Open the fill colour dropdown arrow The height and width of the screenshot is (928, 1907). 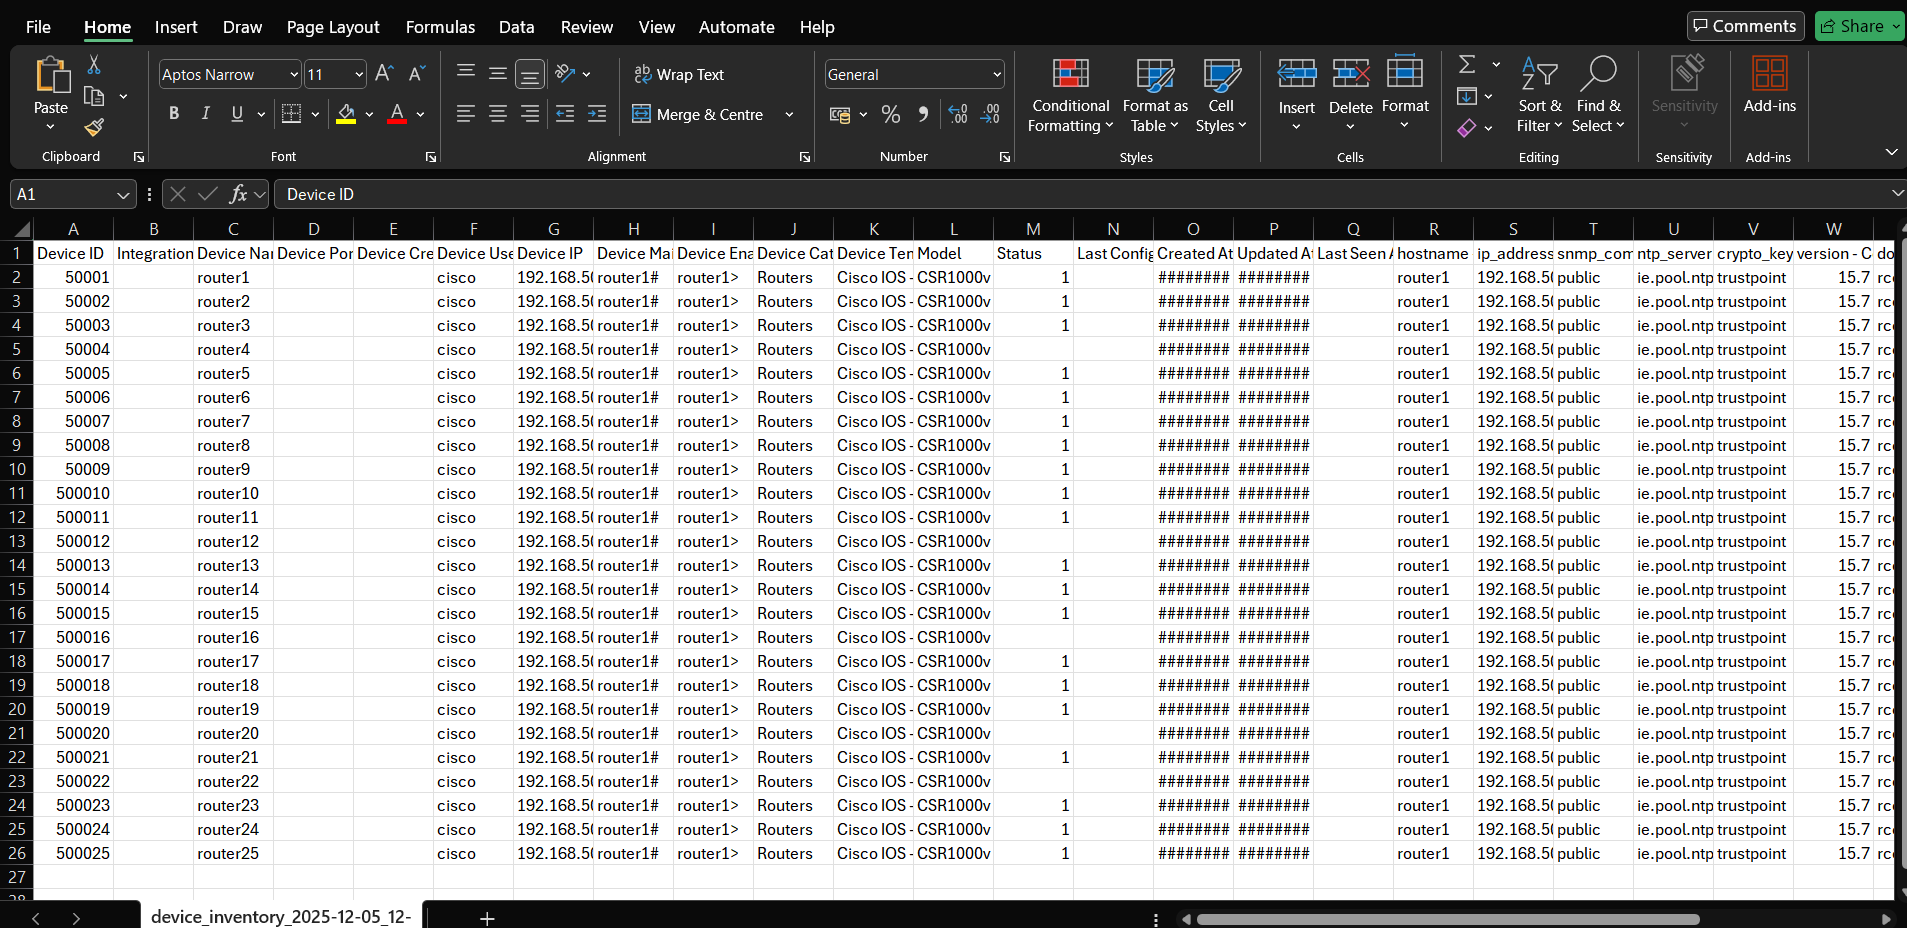[369, 115]
